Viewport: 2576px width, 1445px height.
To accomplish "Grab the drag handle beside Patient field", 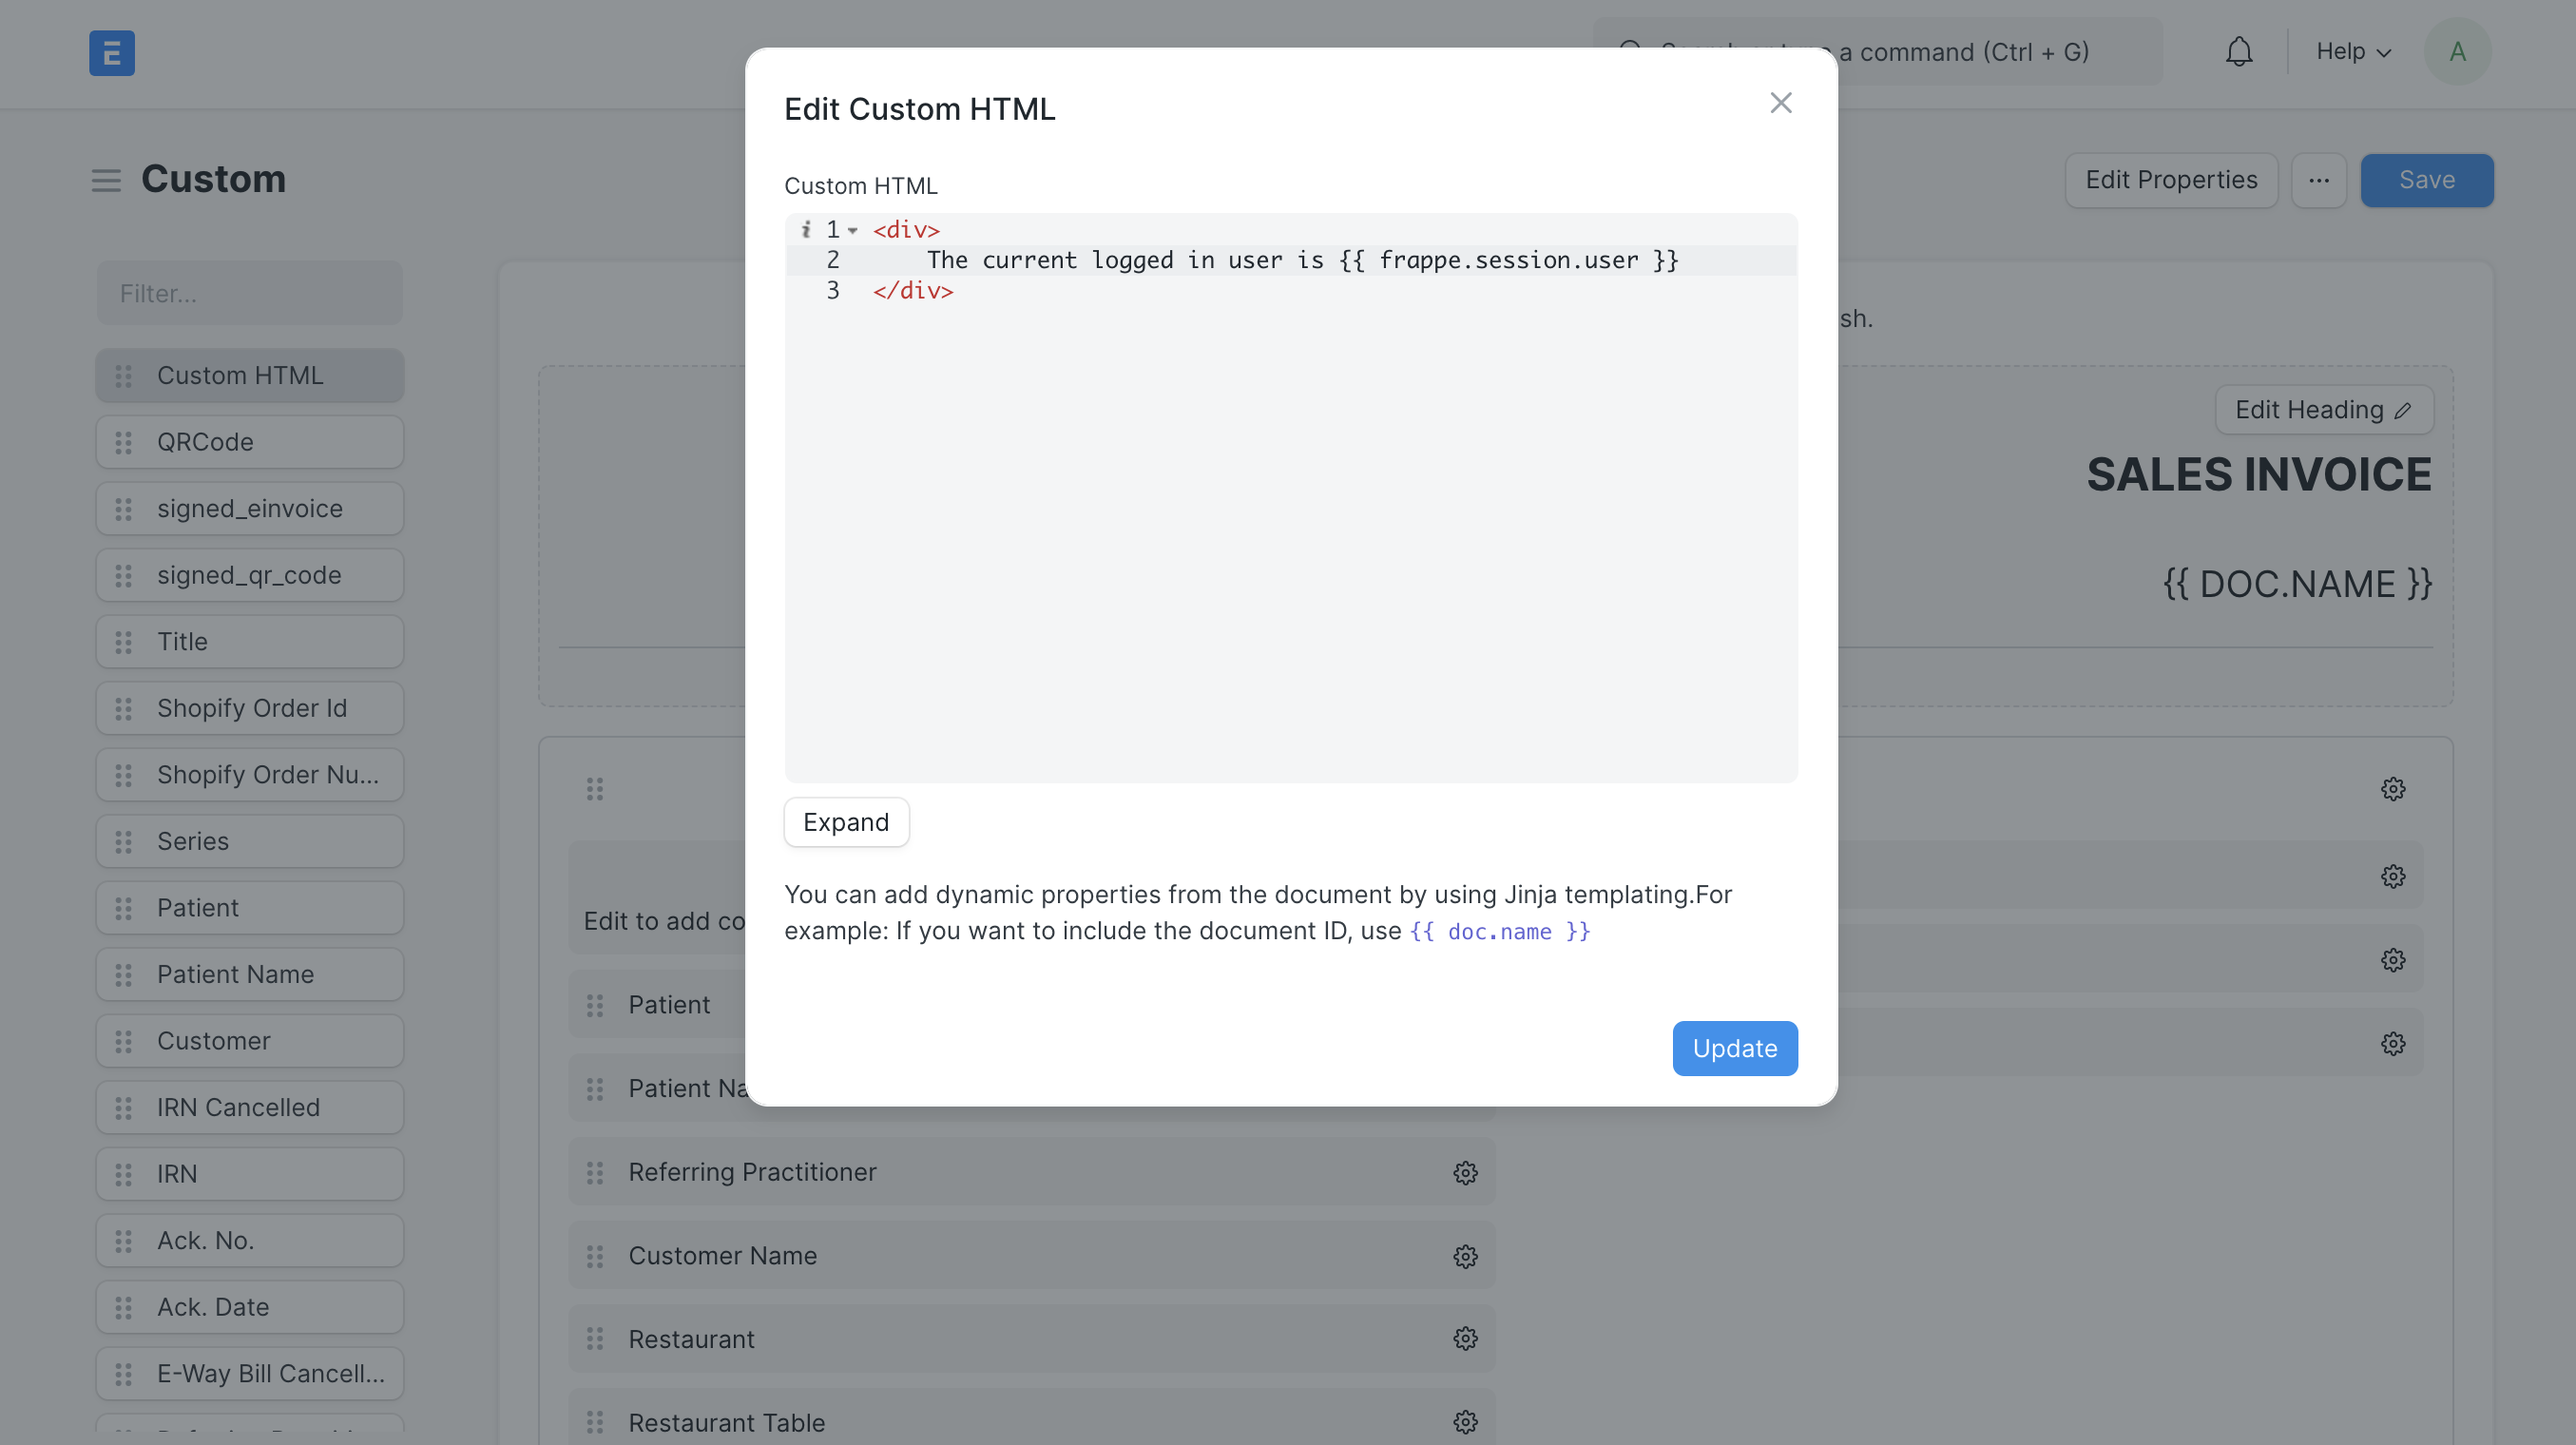I will [x=596, y=1004].
